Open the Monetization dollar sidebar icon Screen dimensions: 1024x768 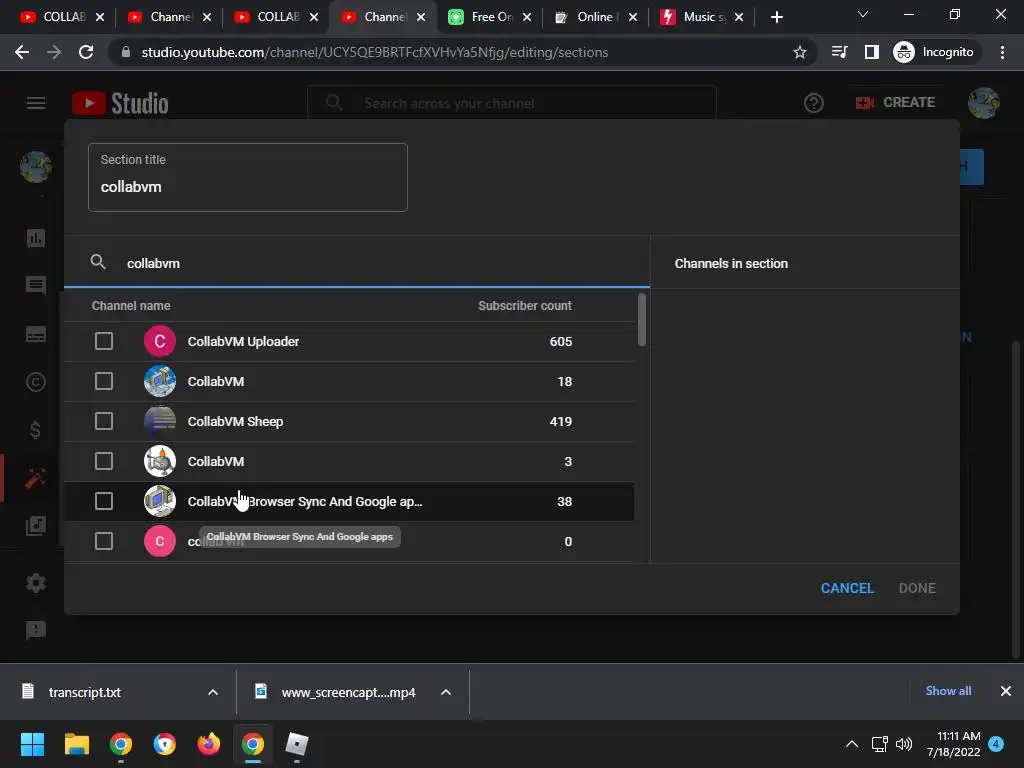tap(36, 430)
